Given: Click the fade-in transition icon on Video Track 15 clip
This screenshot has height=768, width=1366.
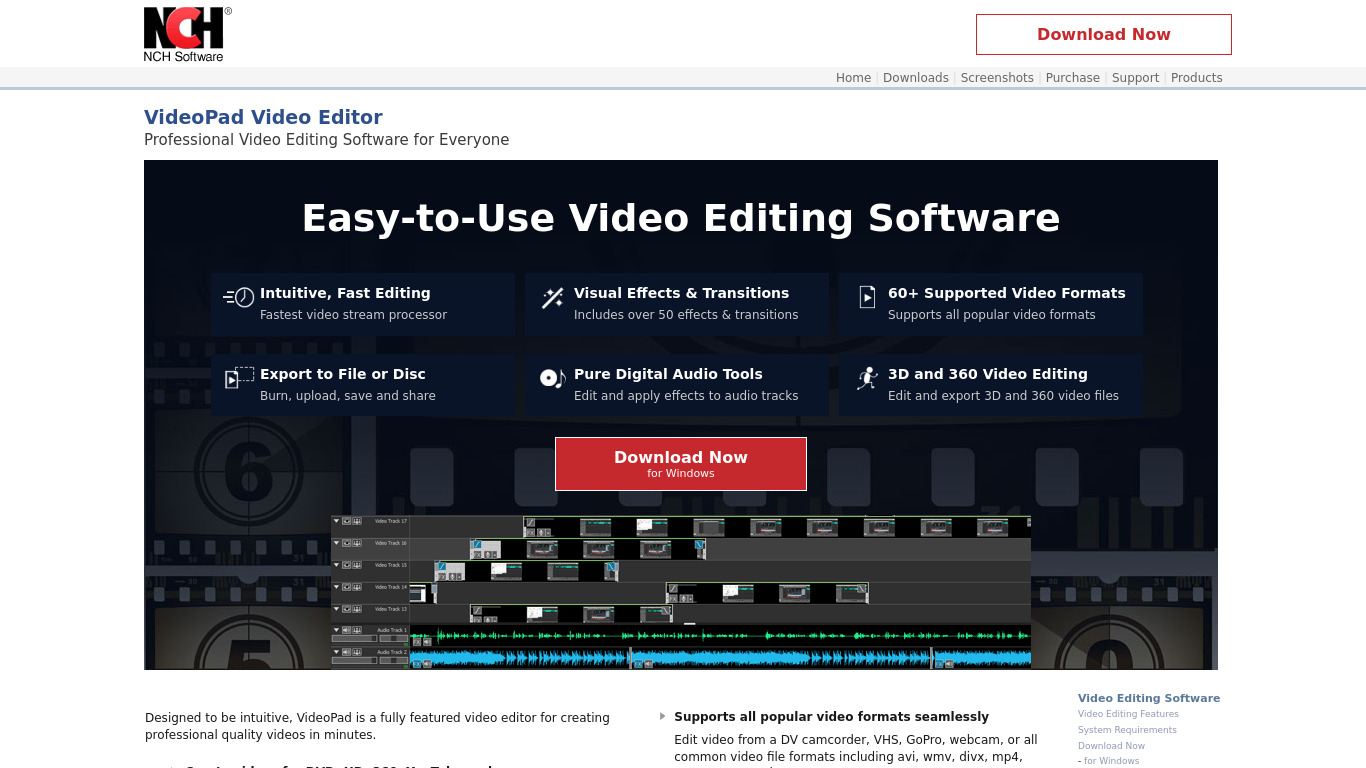Looking at the screenshot, I should 442,566.
